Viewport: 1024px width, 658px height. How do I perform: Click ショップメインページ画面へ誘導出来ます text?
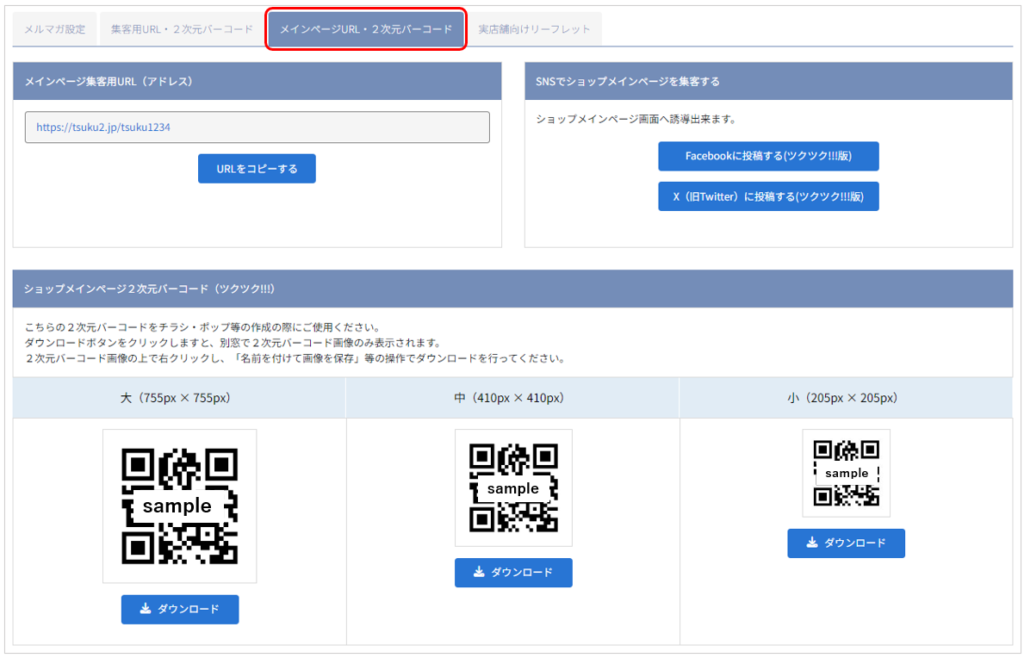tap(637, 119)
